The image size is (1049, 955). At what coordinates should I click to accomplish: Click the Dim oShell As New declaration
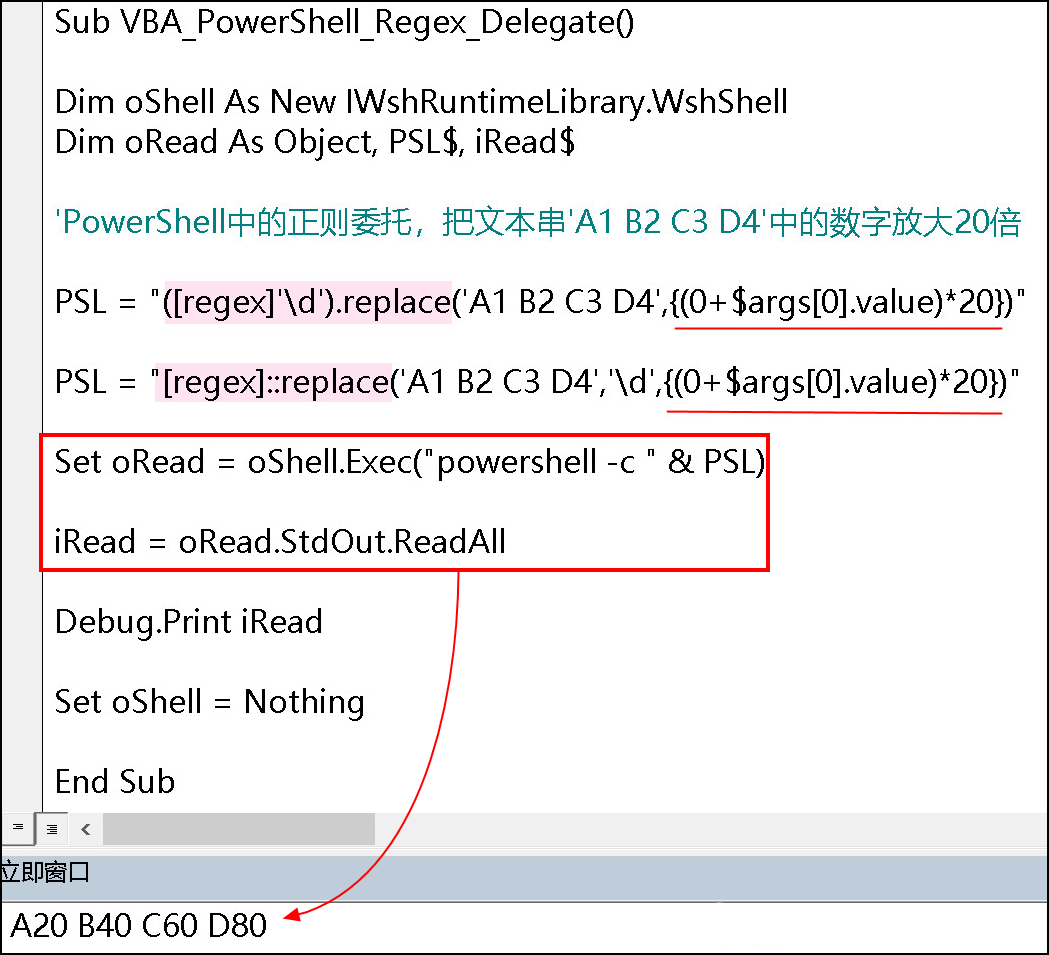point(421,102)
